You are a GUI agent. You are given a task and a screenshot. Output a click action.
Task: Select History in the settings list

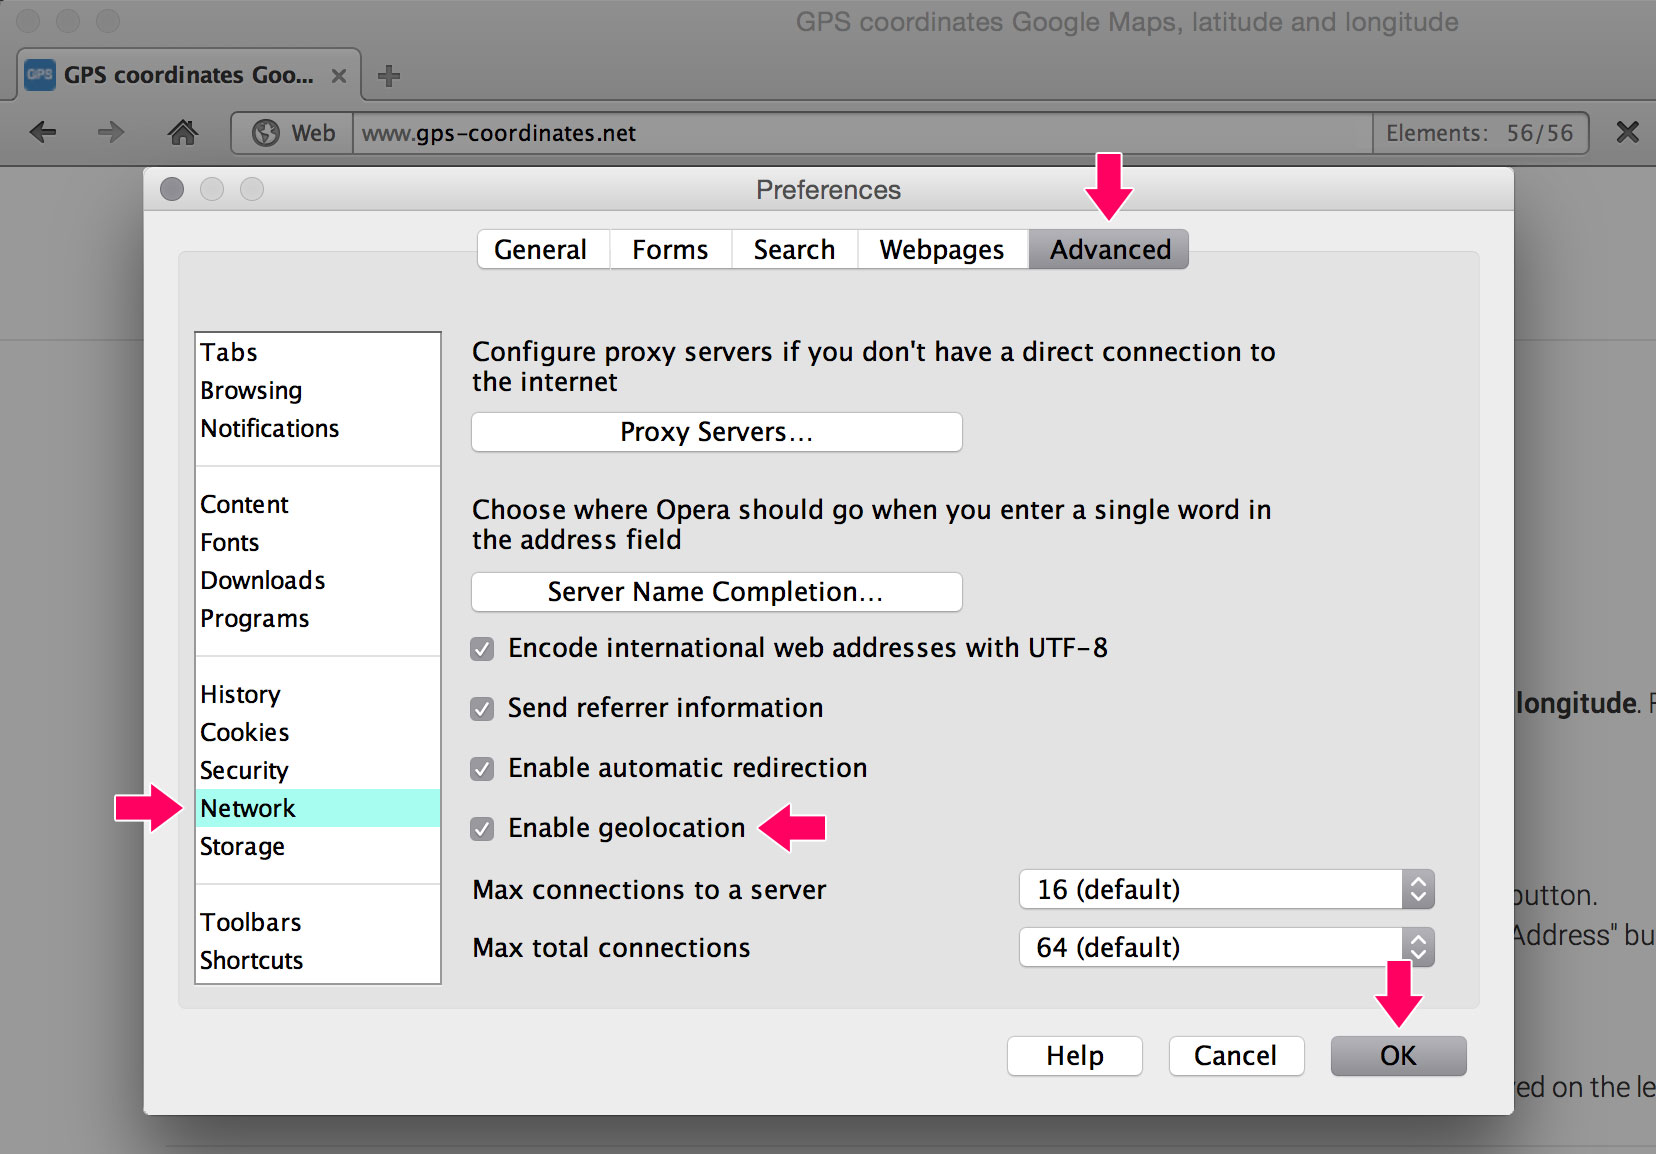[318, 694]
